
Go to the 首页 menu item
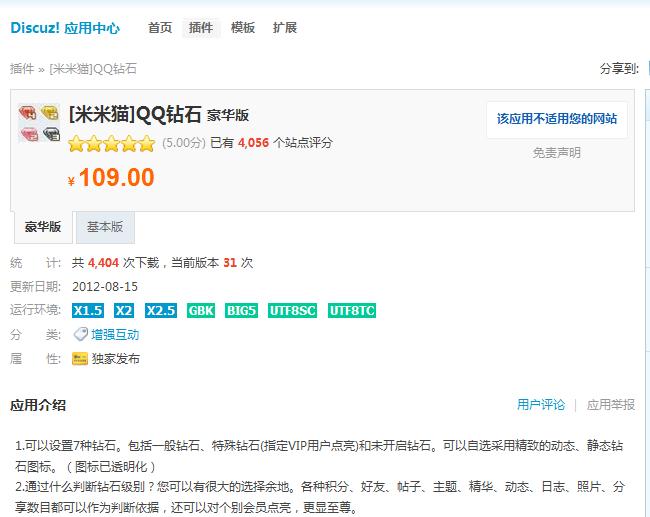coord(160,28)
